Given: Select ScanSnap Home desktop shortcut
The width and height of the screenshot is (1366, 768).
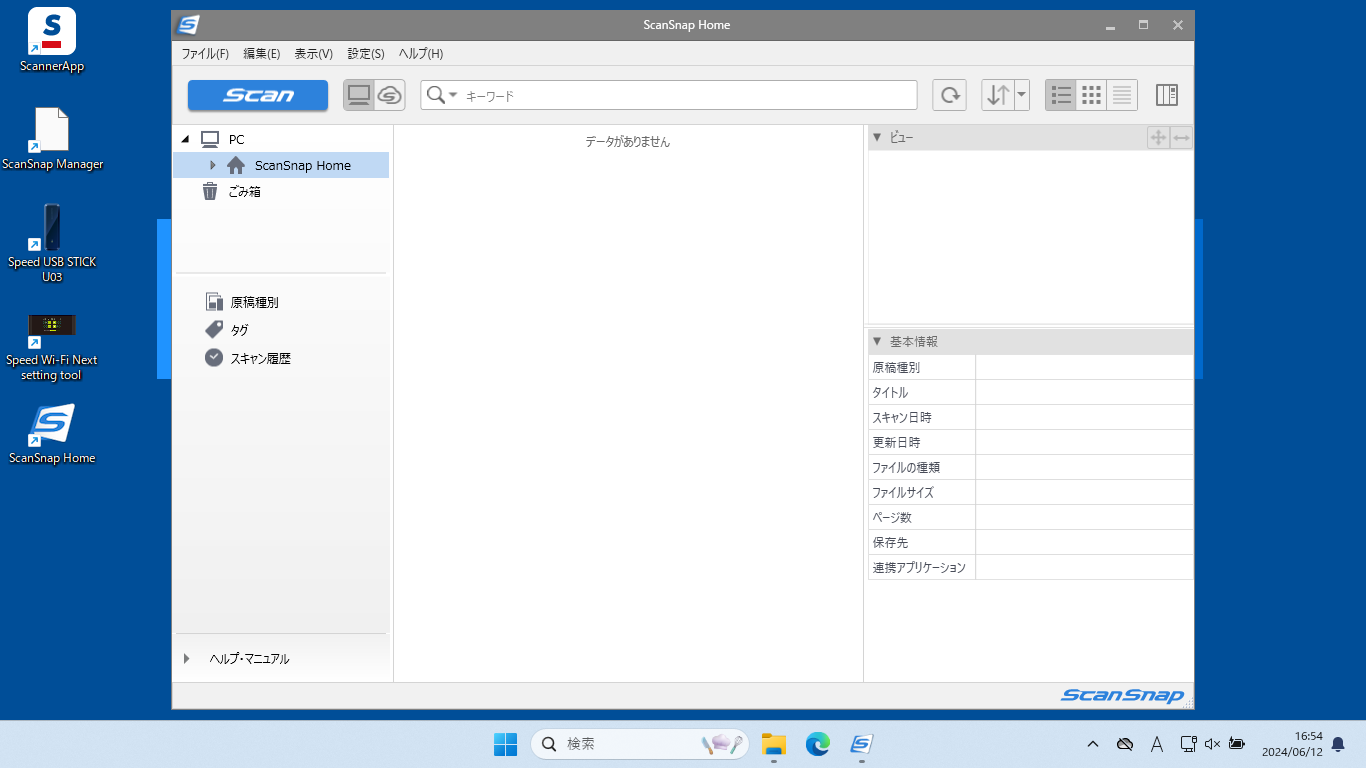Looking at the screenshot, I should (x=52, y=434).
